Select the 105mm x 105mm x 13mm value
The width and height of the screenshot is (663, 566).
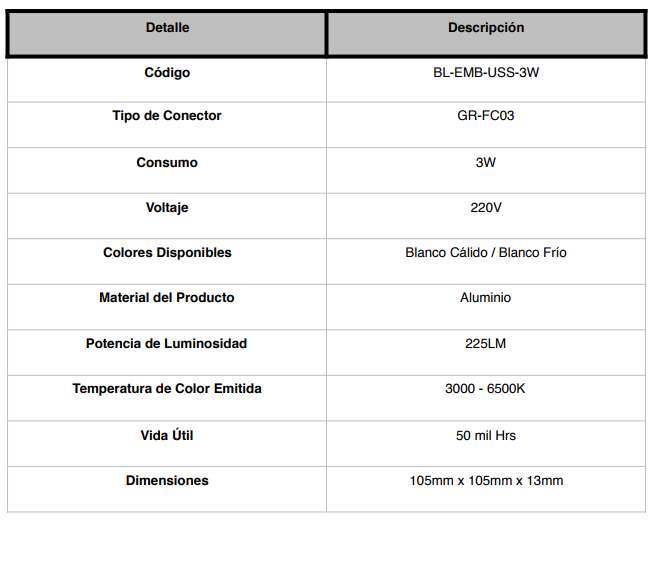486,481
